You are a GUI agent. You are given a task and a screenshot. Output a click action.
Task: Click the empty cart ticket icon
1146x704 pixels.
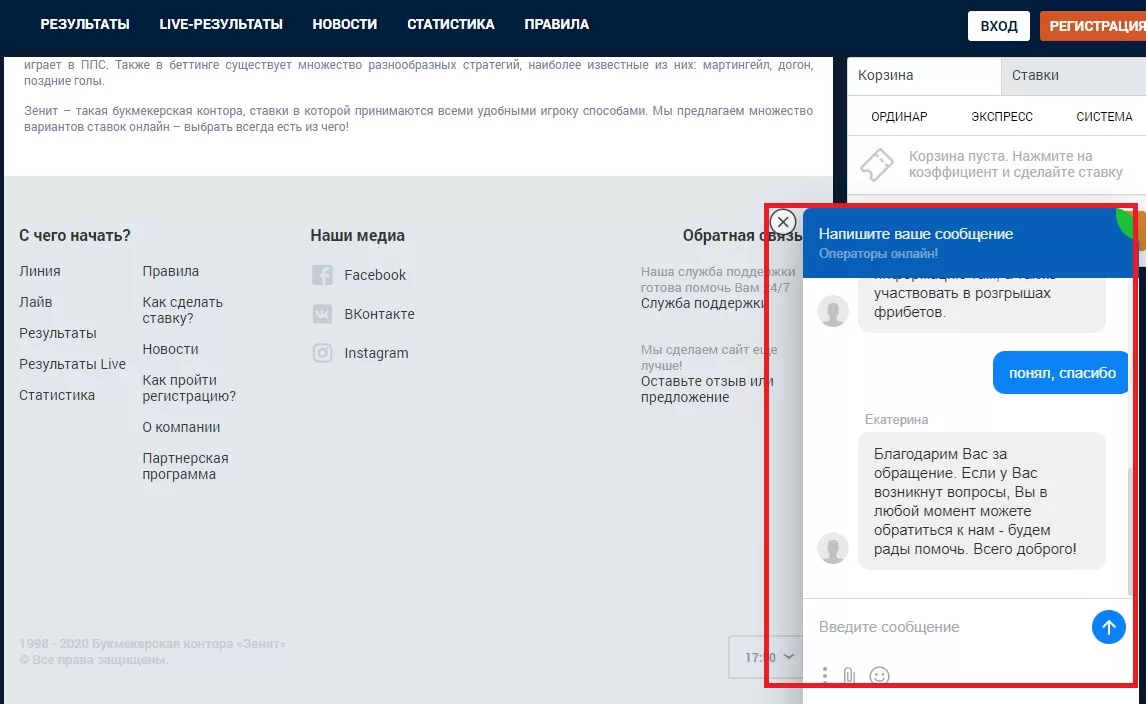876,165
